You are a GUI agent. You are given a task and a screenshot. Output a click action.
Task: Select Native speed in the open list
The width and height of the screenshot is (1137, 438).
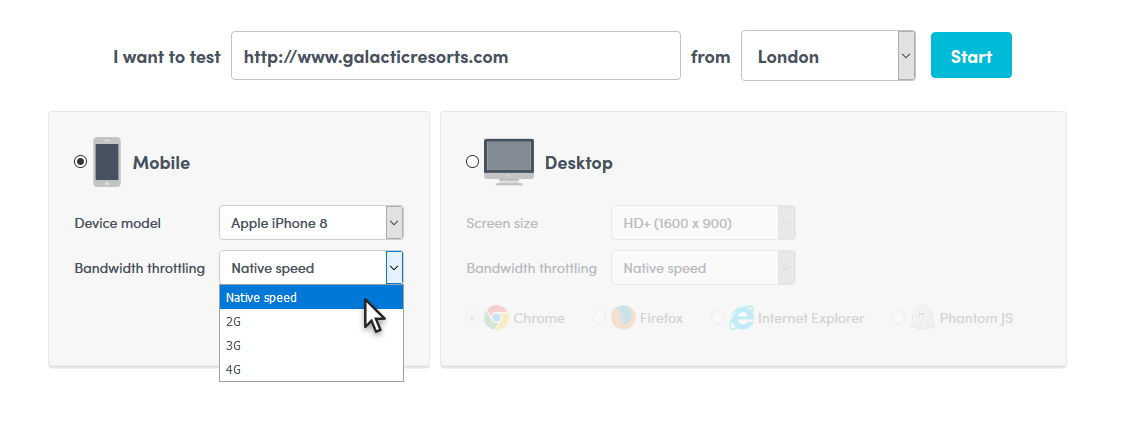click(x=311, y=297)
